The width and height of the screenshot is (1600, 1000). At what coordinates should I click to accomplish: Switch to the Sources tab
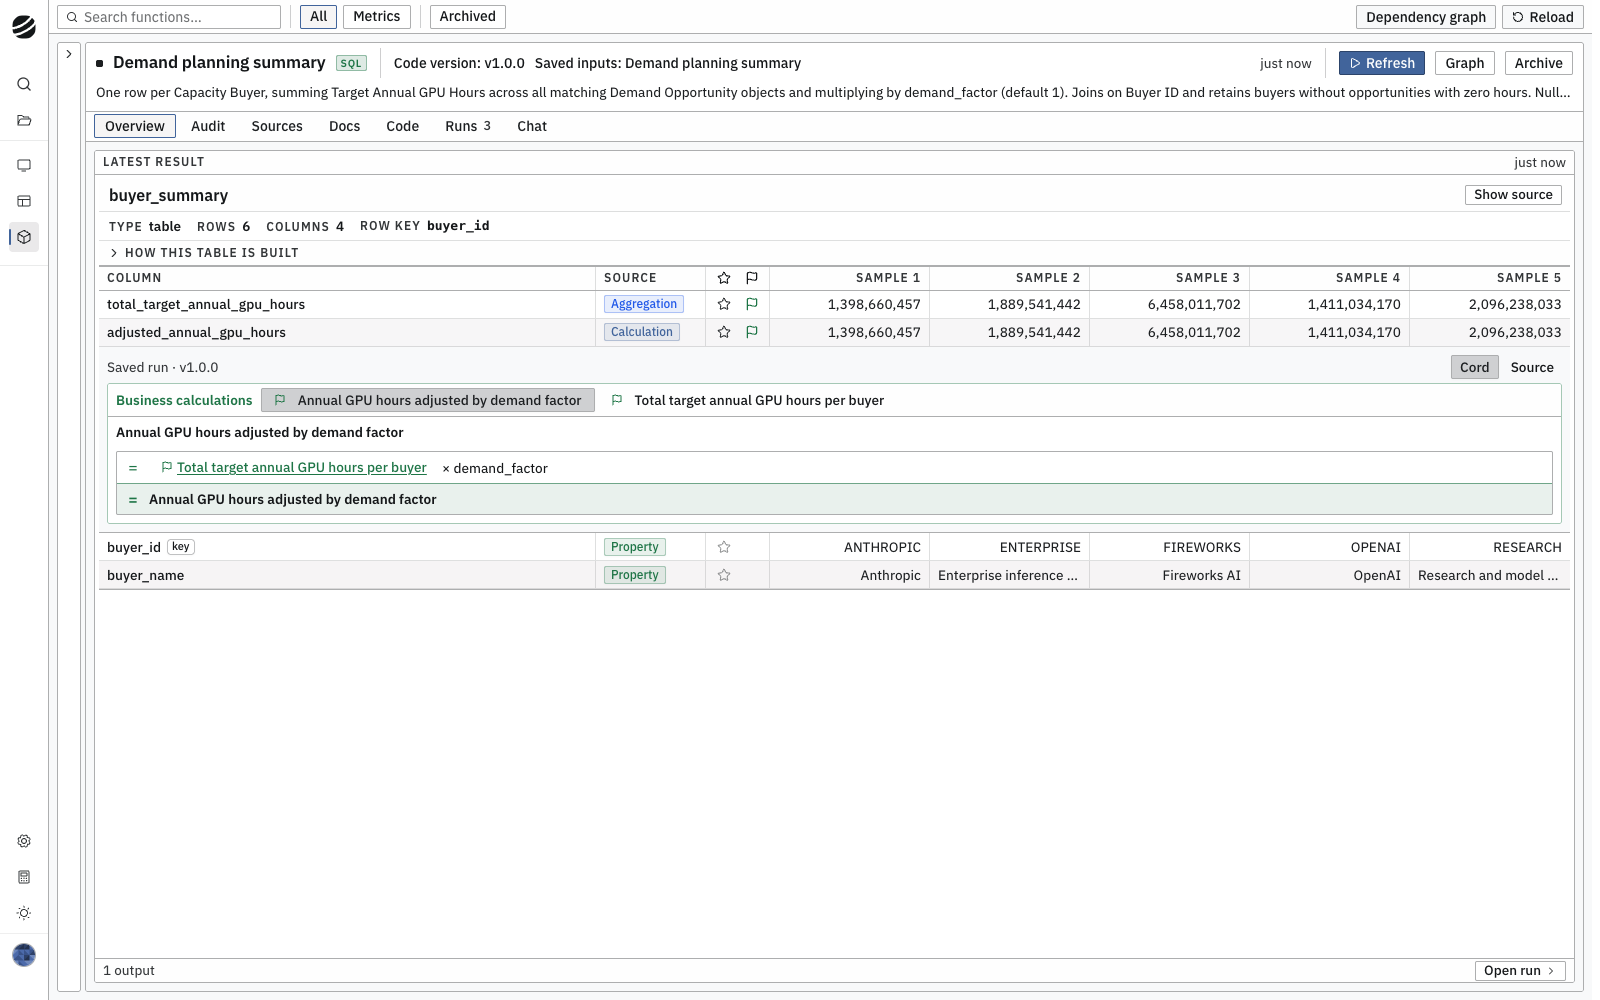point(277,126)
